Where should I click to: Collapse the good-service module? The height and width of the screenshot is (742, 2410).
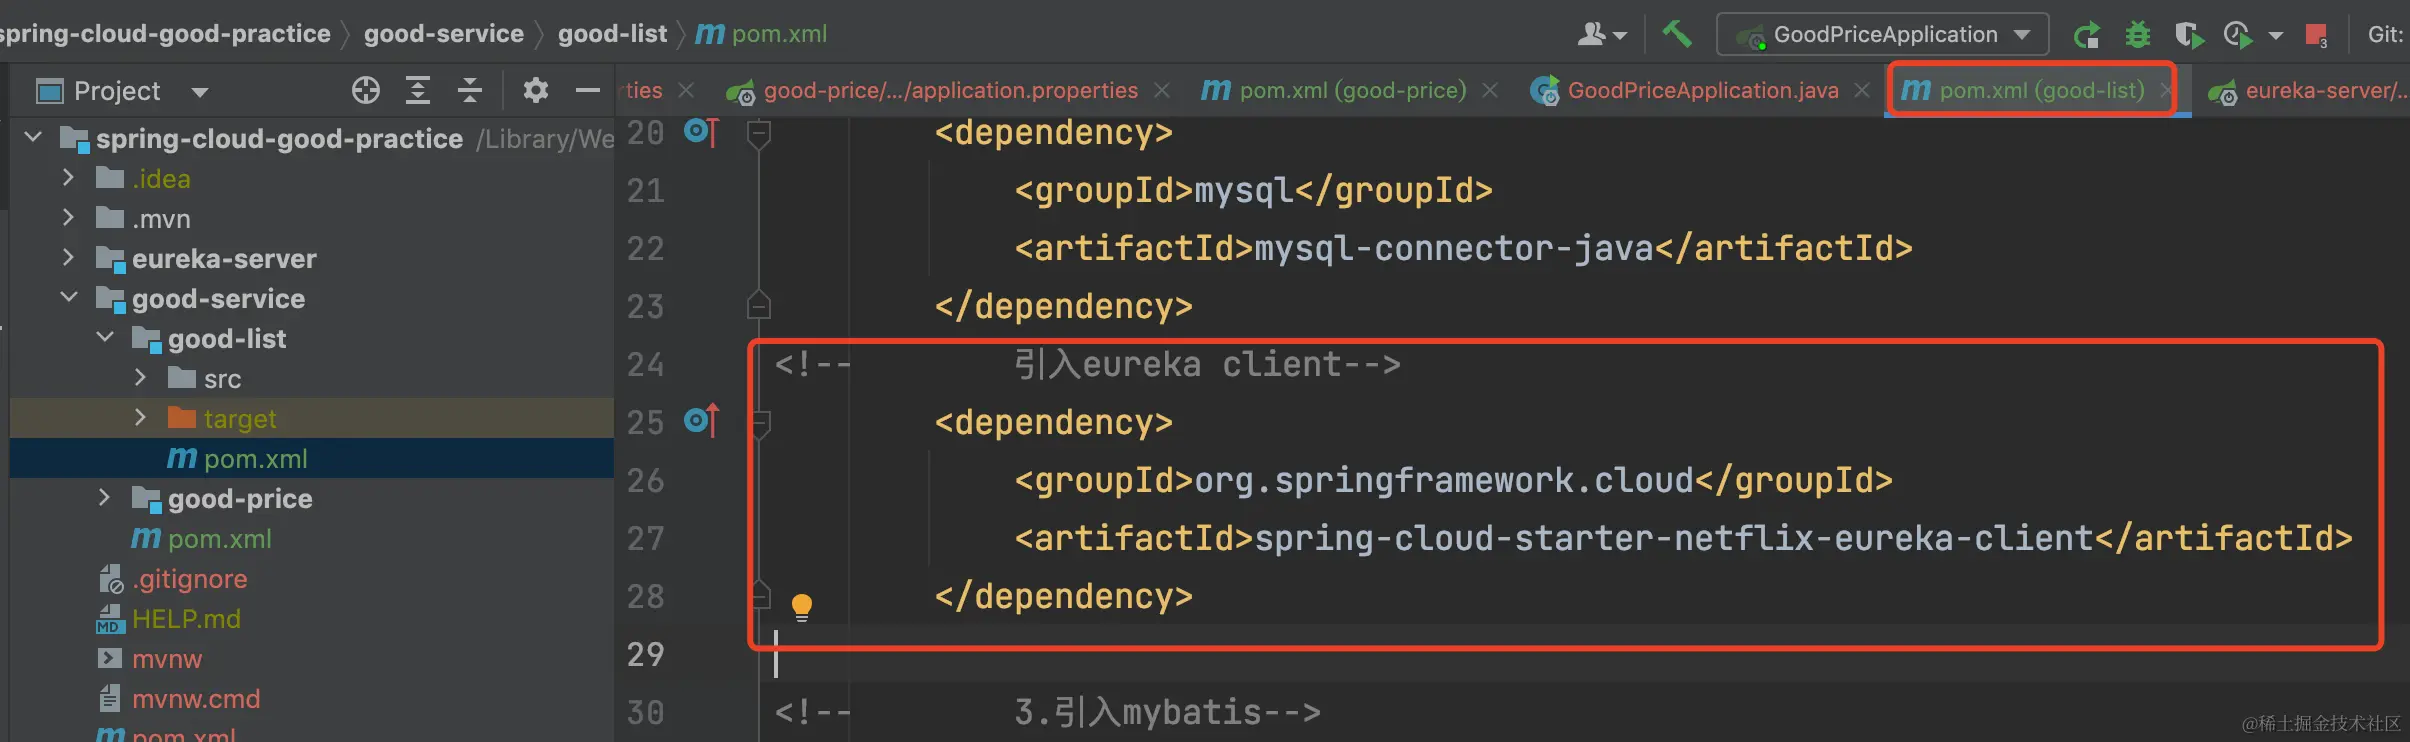click(69, 297)
